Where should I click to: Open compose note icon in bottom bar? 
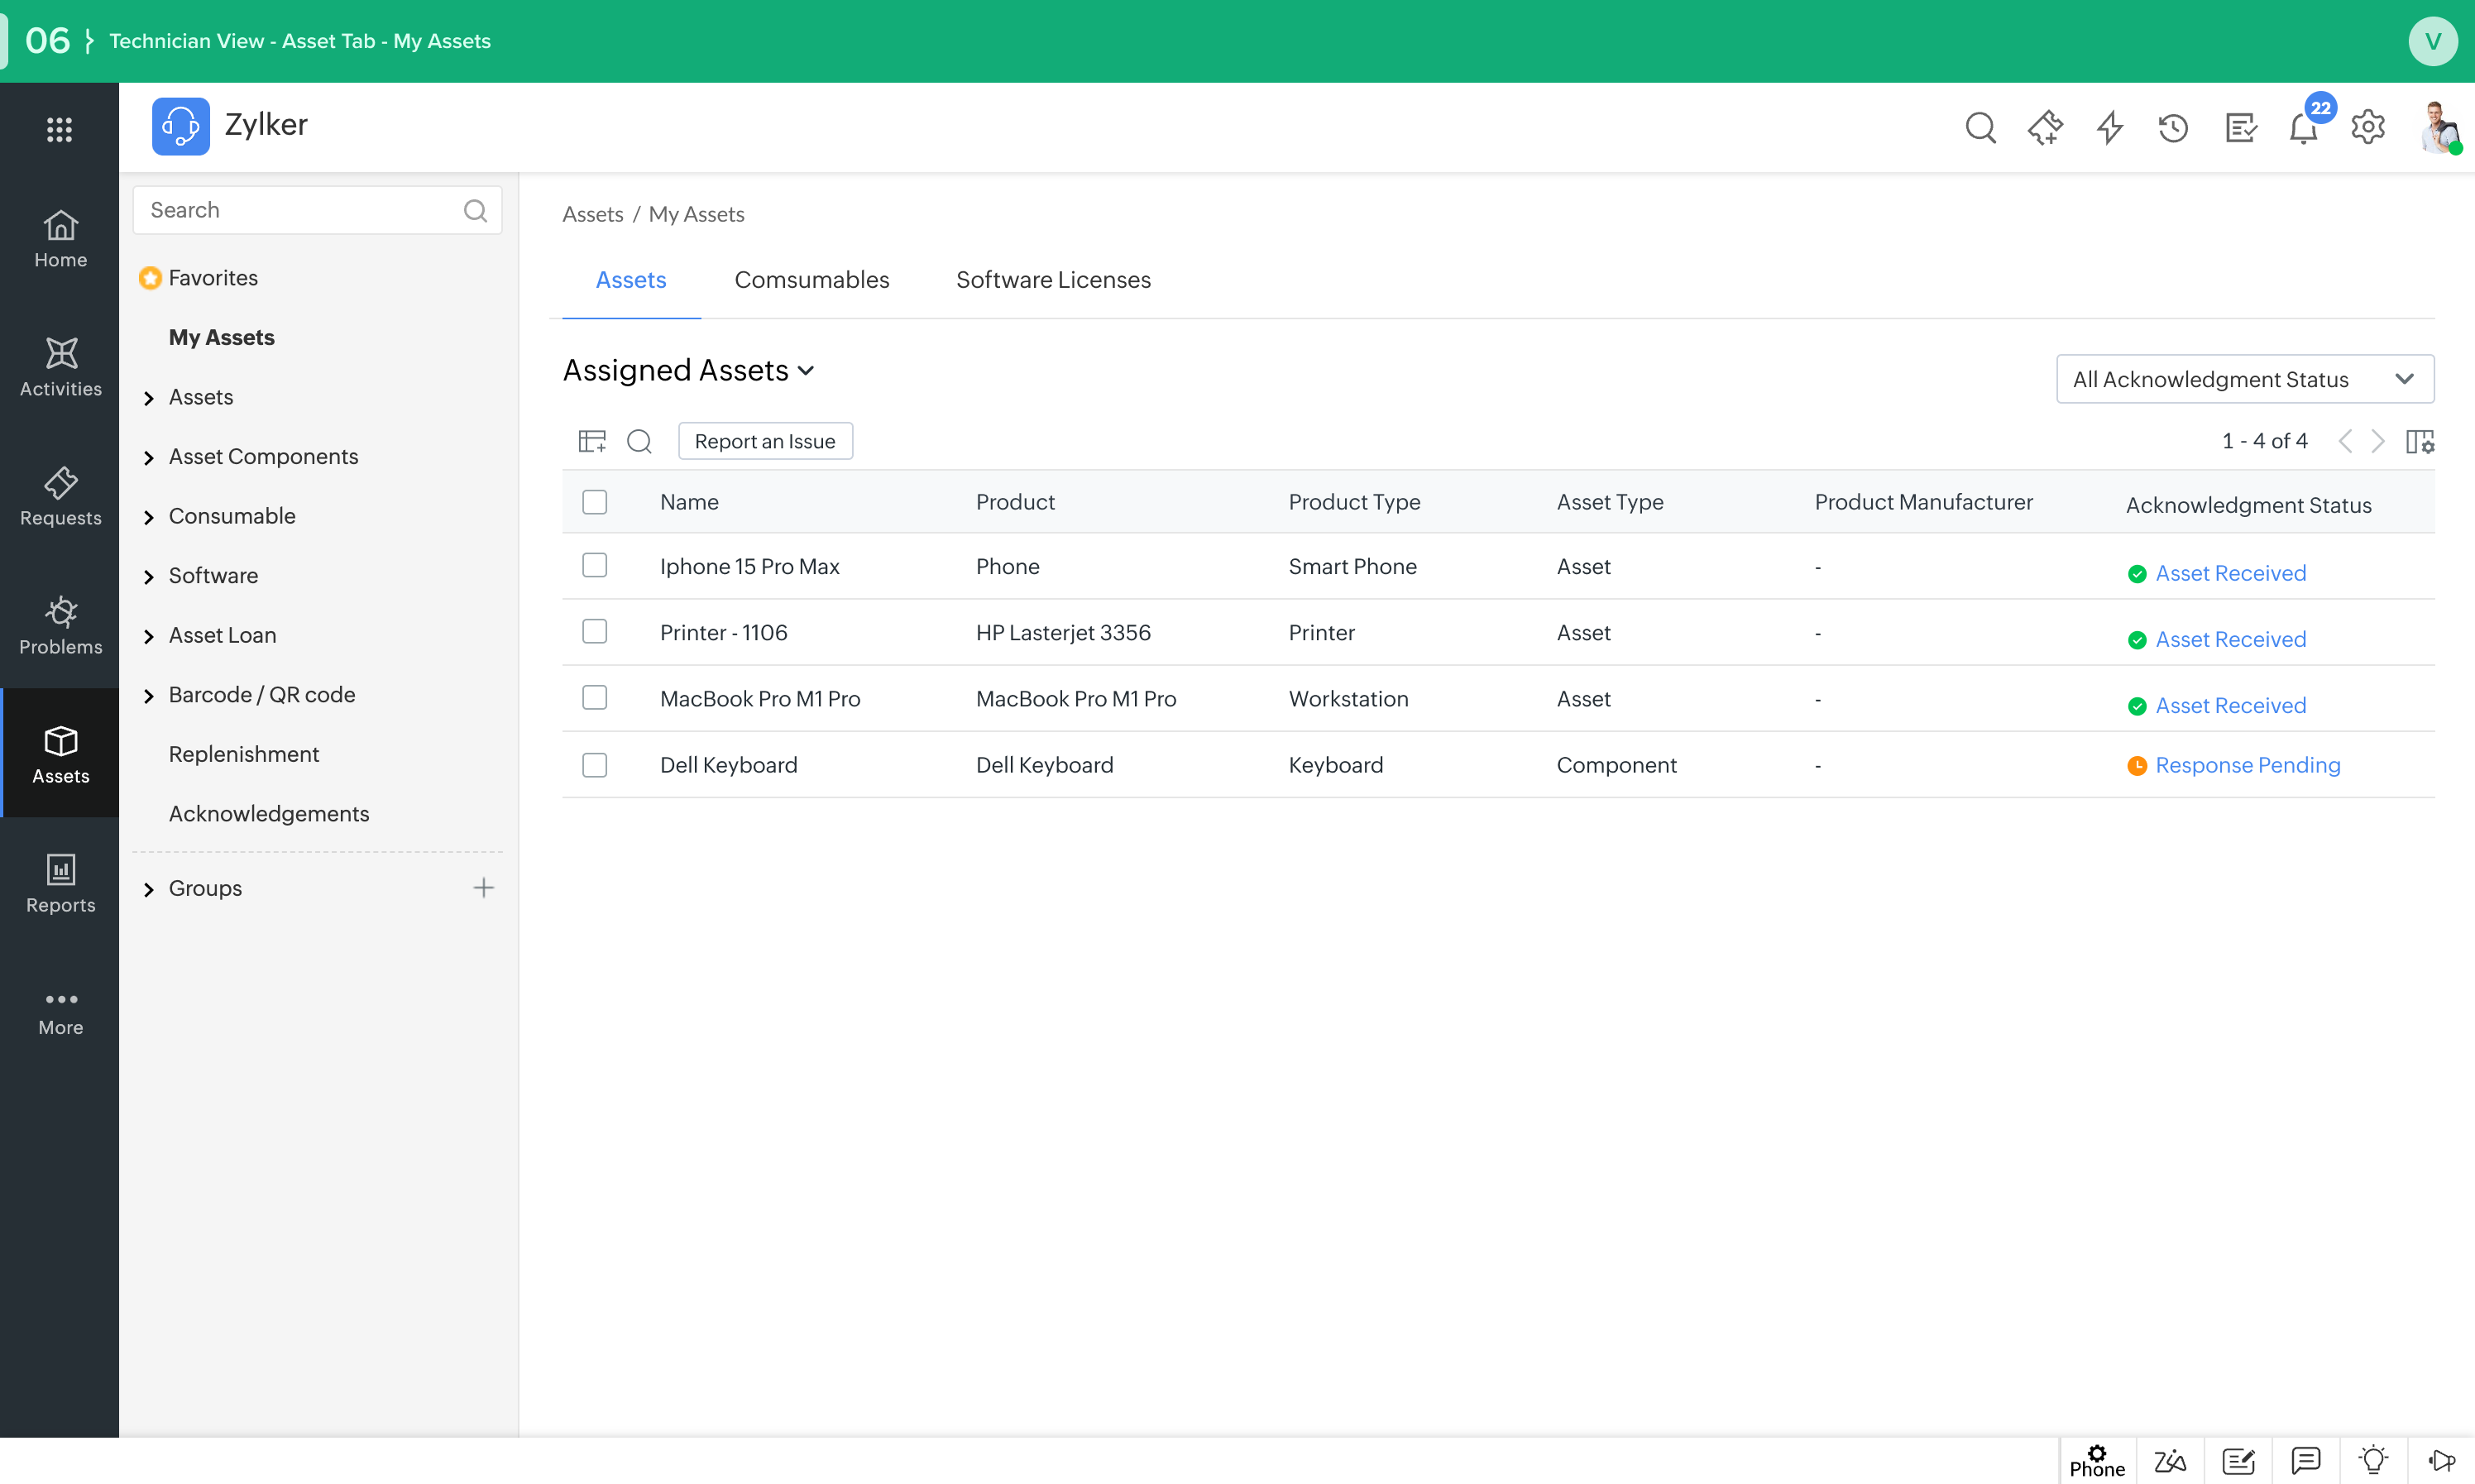[x=2238, y=1461]
